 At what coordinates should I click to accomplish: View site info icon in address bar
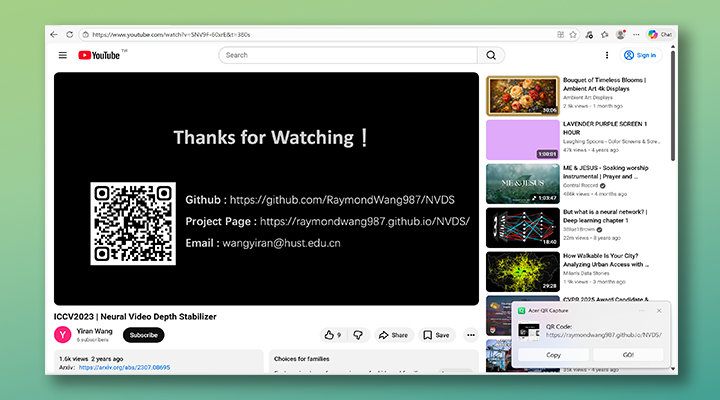(85, 34)
